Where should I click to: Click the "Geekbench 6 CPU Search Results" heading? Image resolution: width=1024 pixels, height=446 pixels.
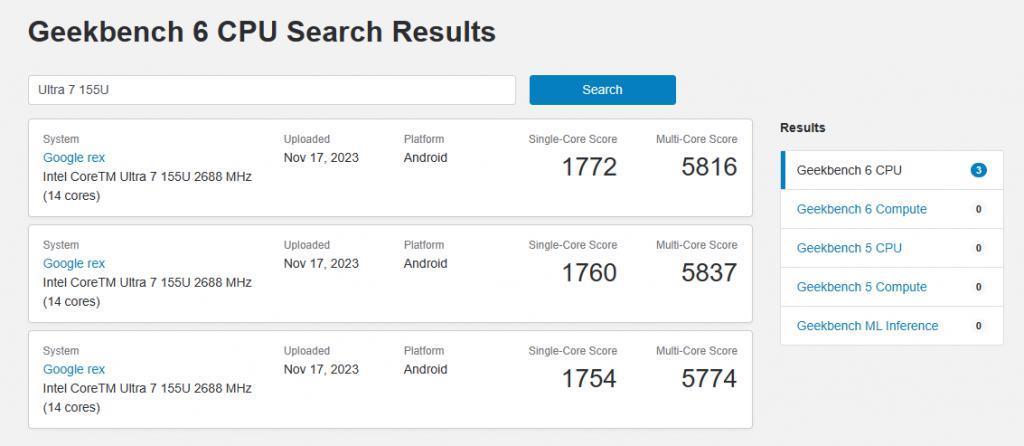[262, 32]
